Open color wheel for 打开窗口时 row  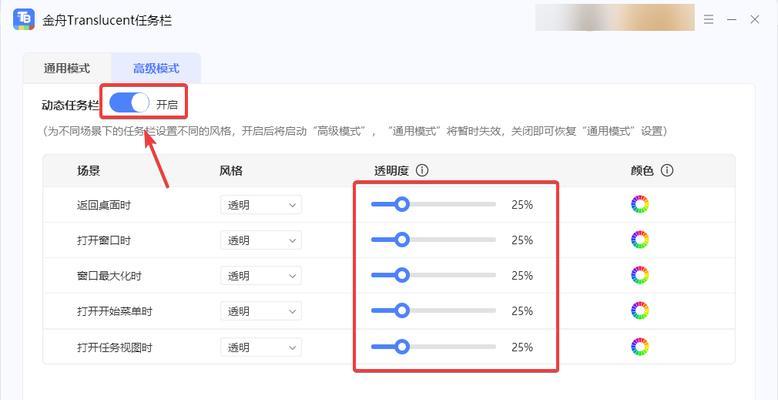click(640, 240)
